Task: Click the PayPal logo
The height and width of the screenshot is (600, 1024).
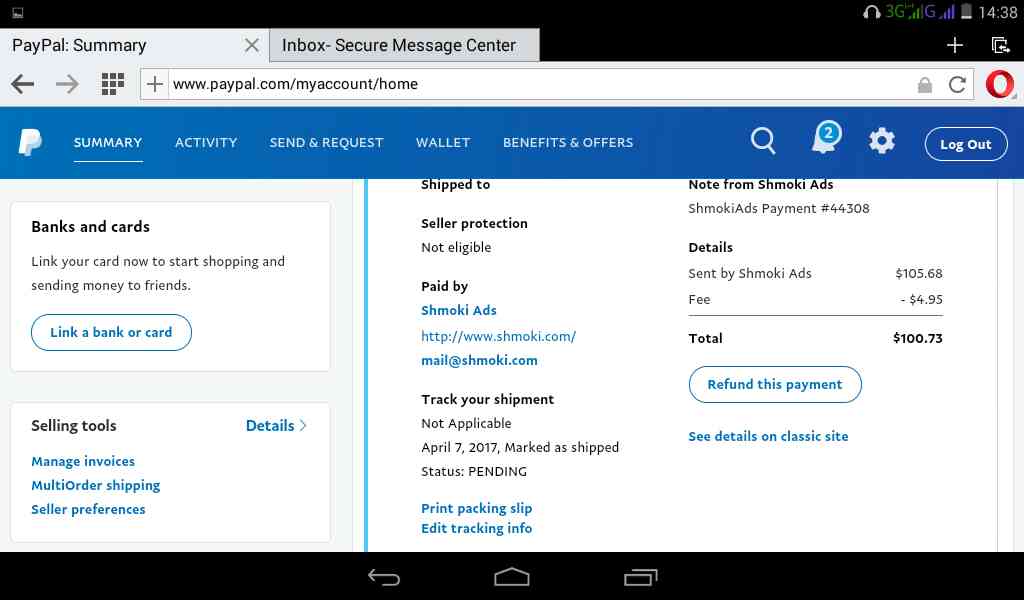Action: [x=30, y=142]
